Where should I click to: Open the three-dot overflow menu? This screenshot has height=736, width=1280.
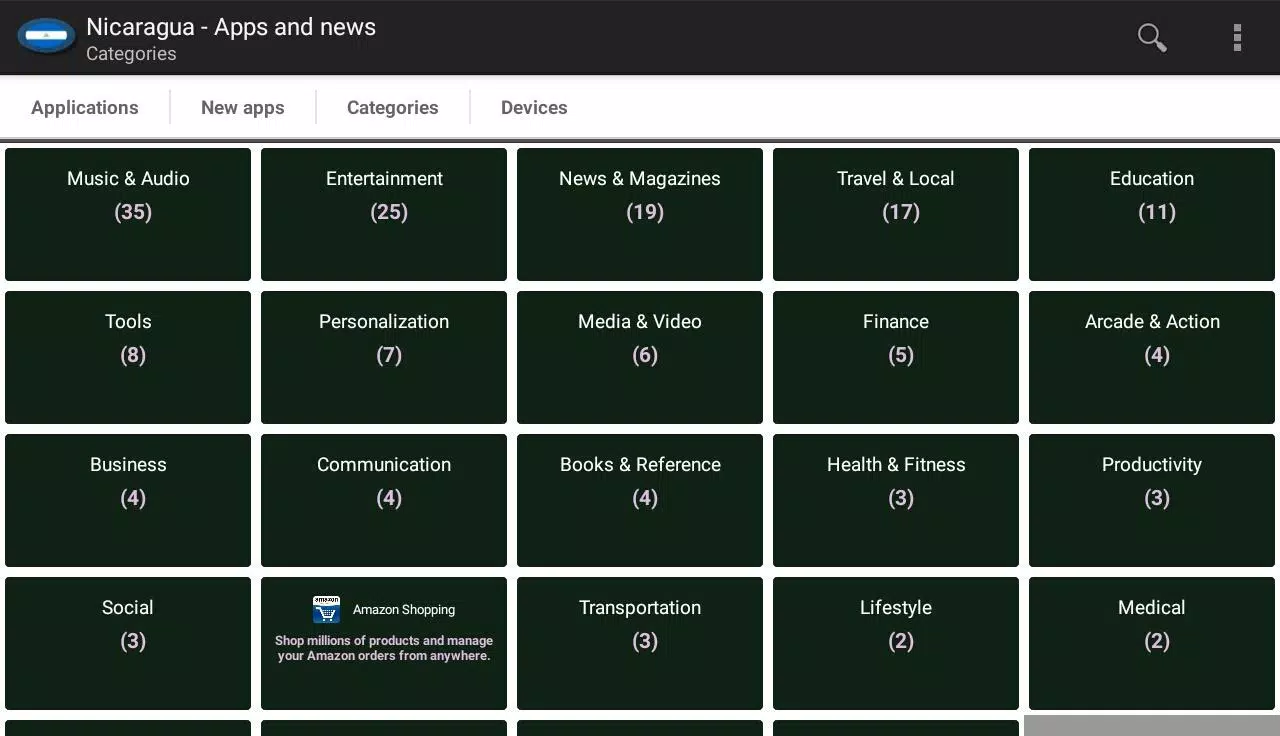(1237, 38)
